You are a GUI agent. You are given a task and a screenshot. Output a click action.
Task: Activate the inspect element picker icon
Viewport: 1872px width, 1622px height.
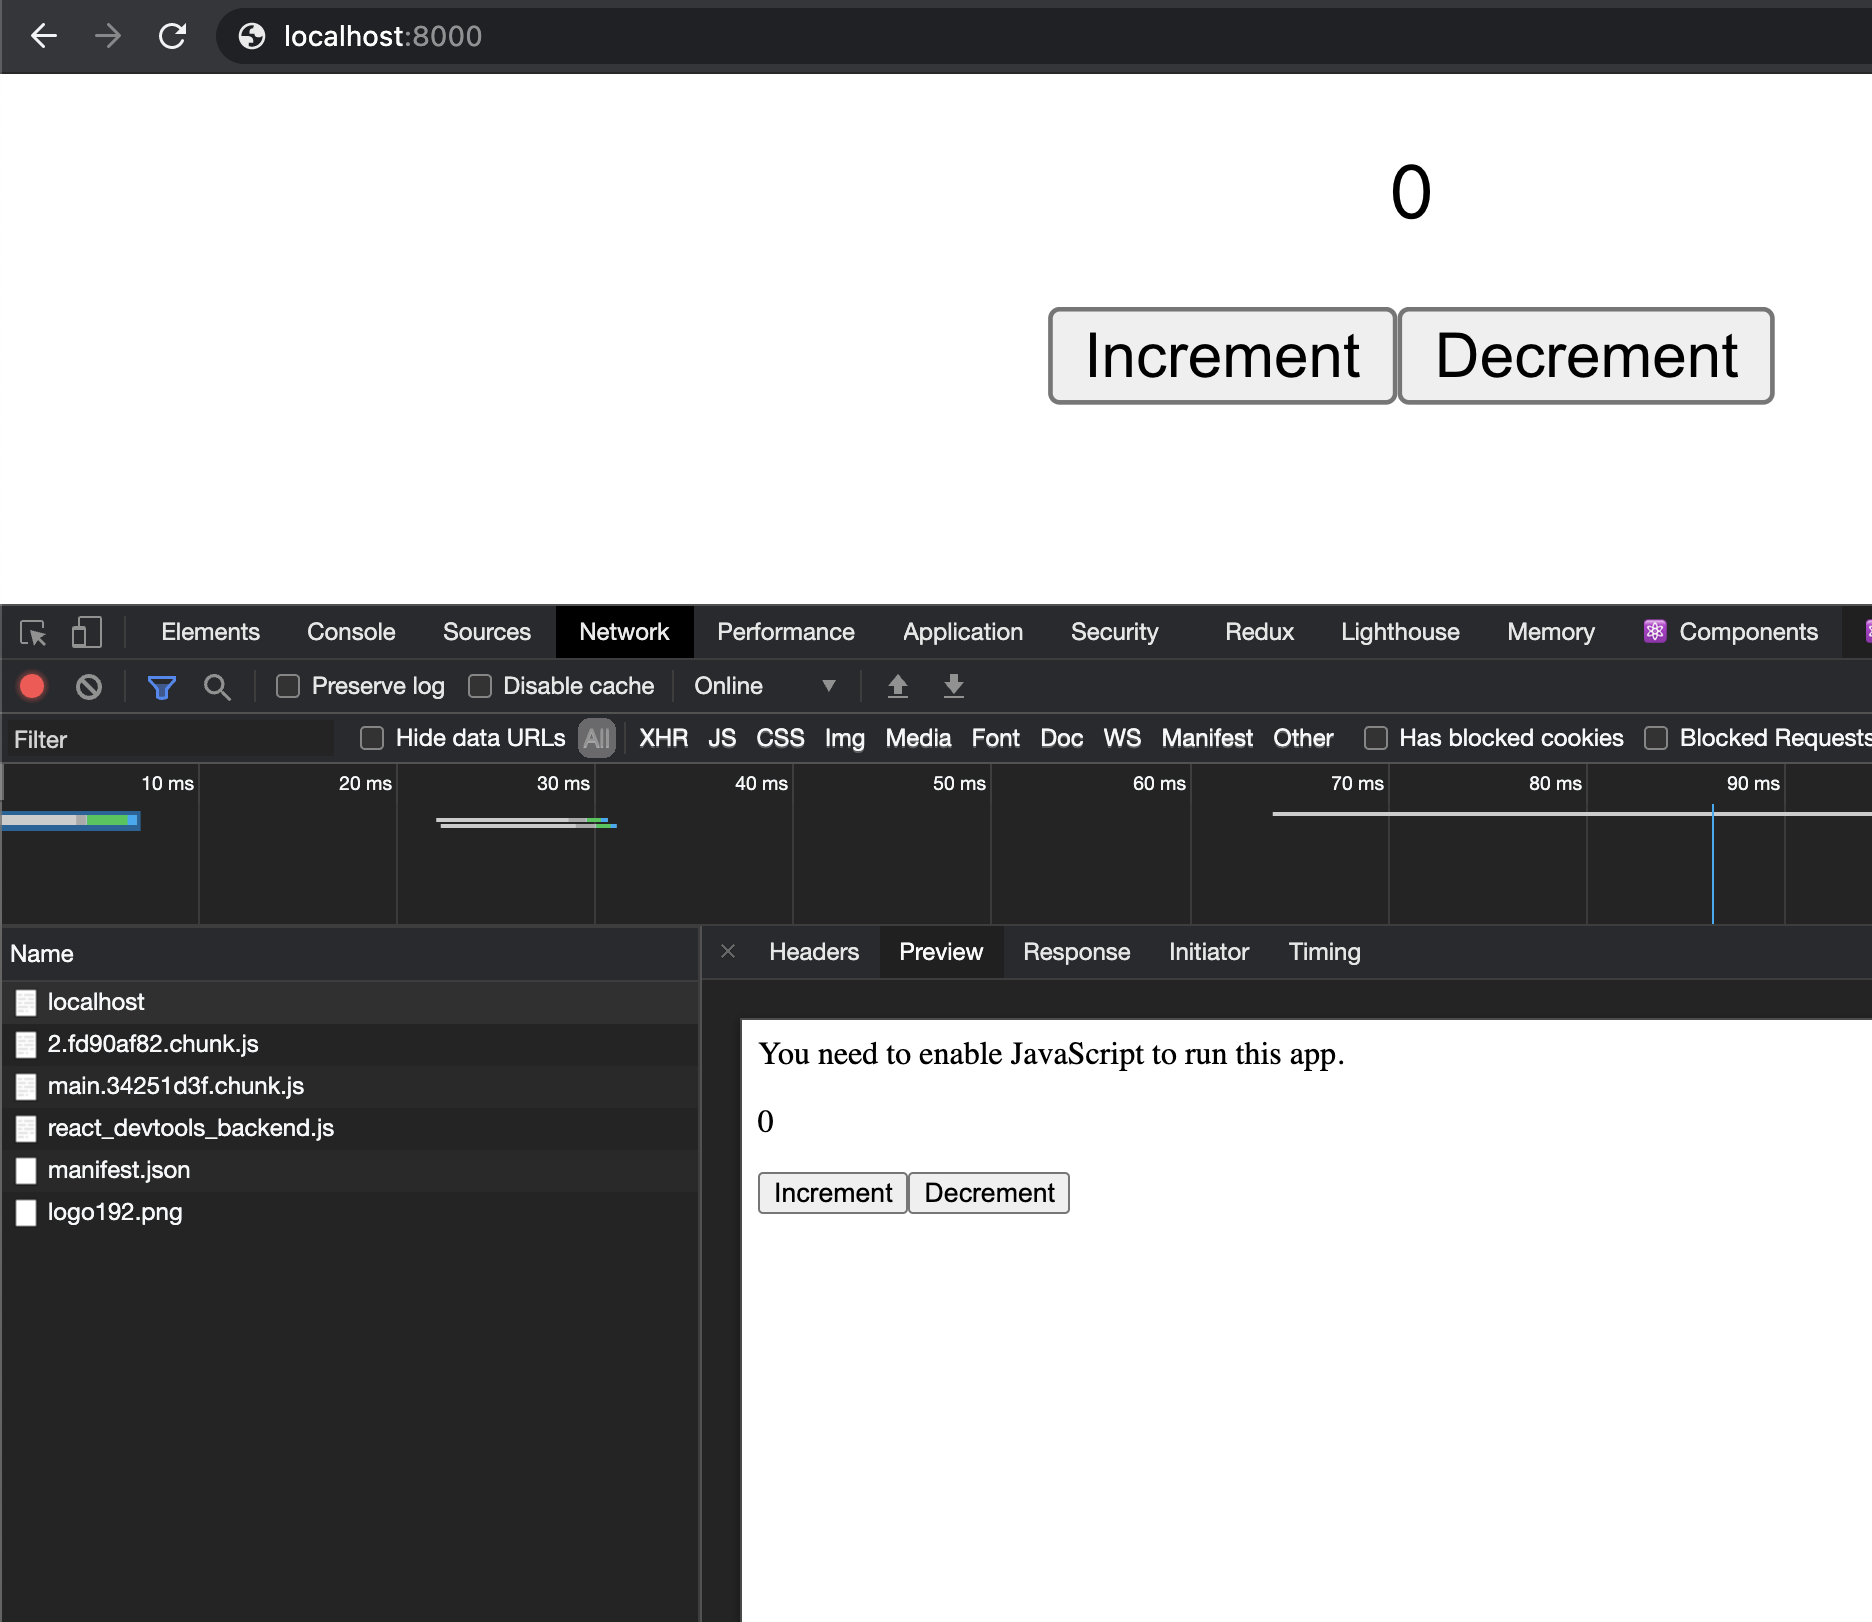(x=33, y=632)
